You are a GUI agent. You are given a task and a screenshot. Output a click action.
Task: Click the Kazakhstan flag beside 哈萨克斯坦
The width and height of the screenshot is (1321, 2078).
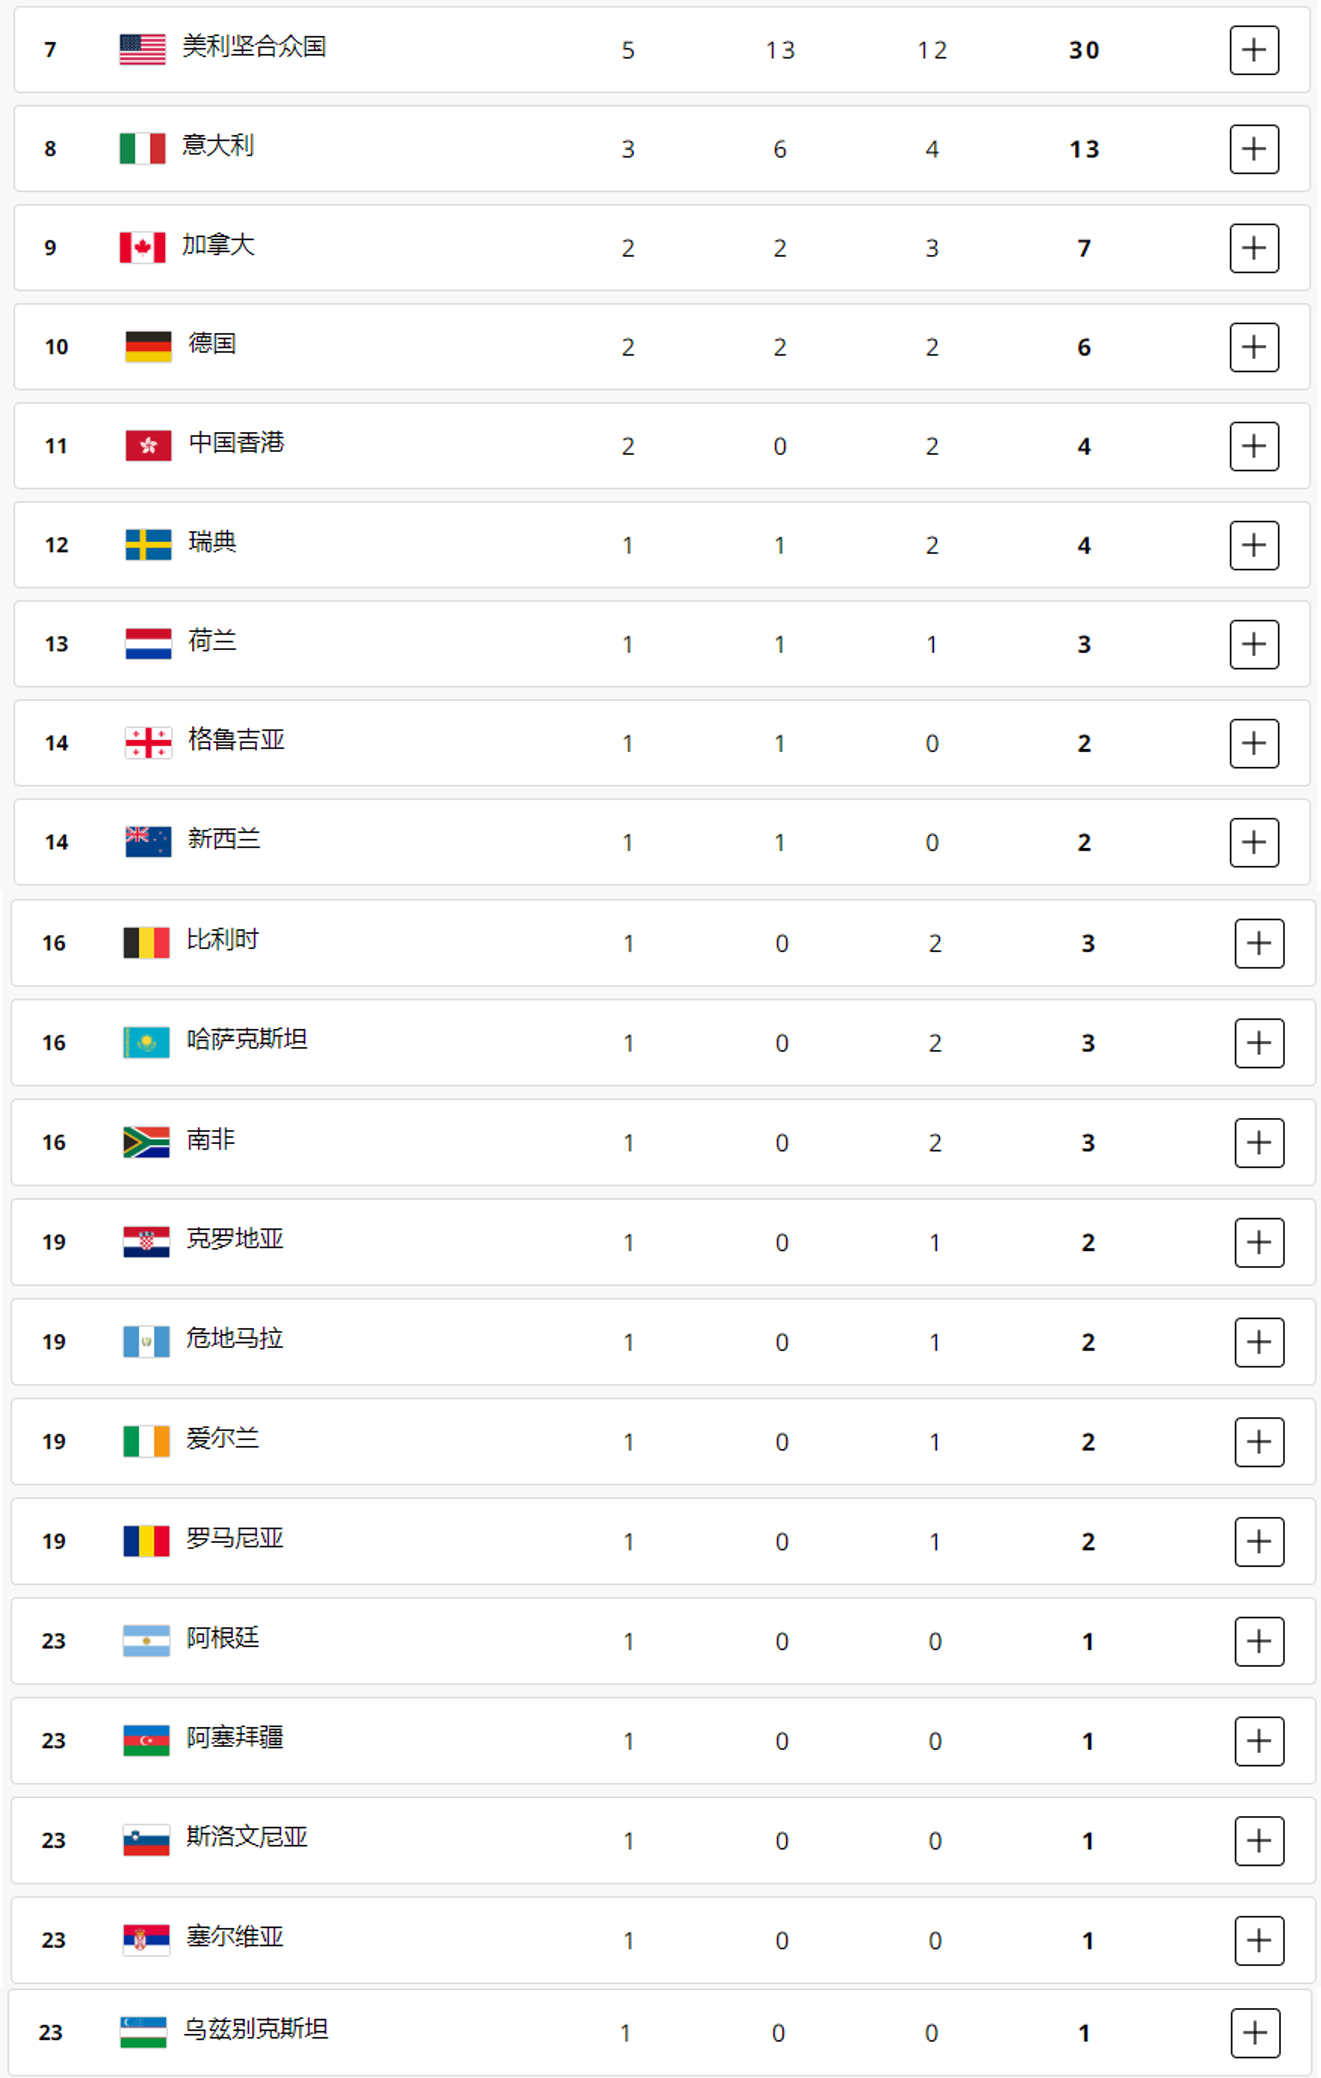click(x=146, y=1043)
